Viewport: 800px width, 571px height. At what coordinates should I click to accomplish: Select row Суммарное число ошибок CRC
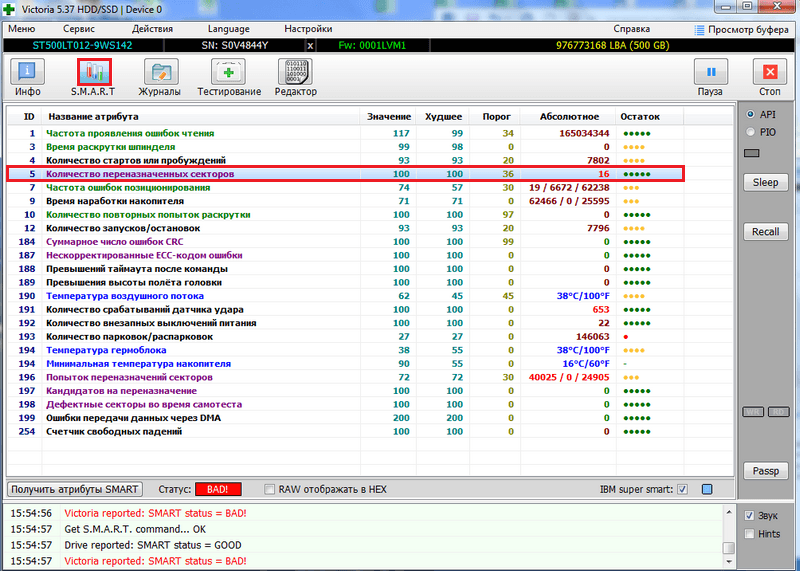click(345, 242)
